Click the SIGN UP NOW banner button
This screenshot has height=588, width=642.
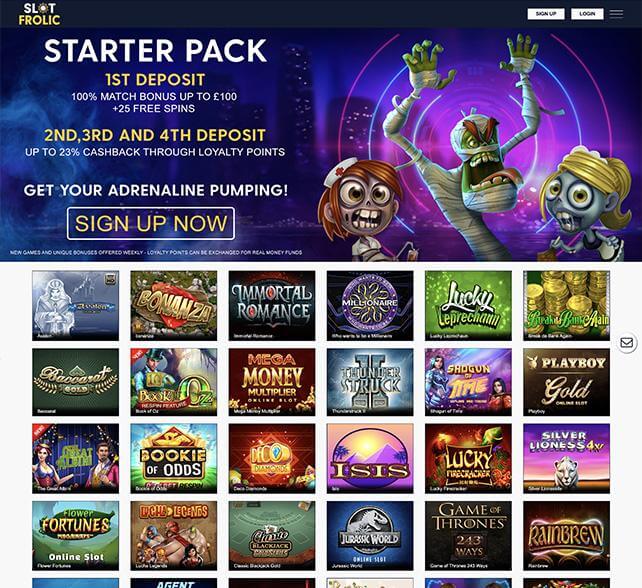(151, 224)
